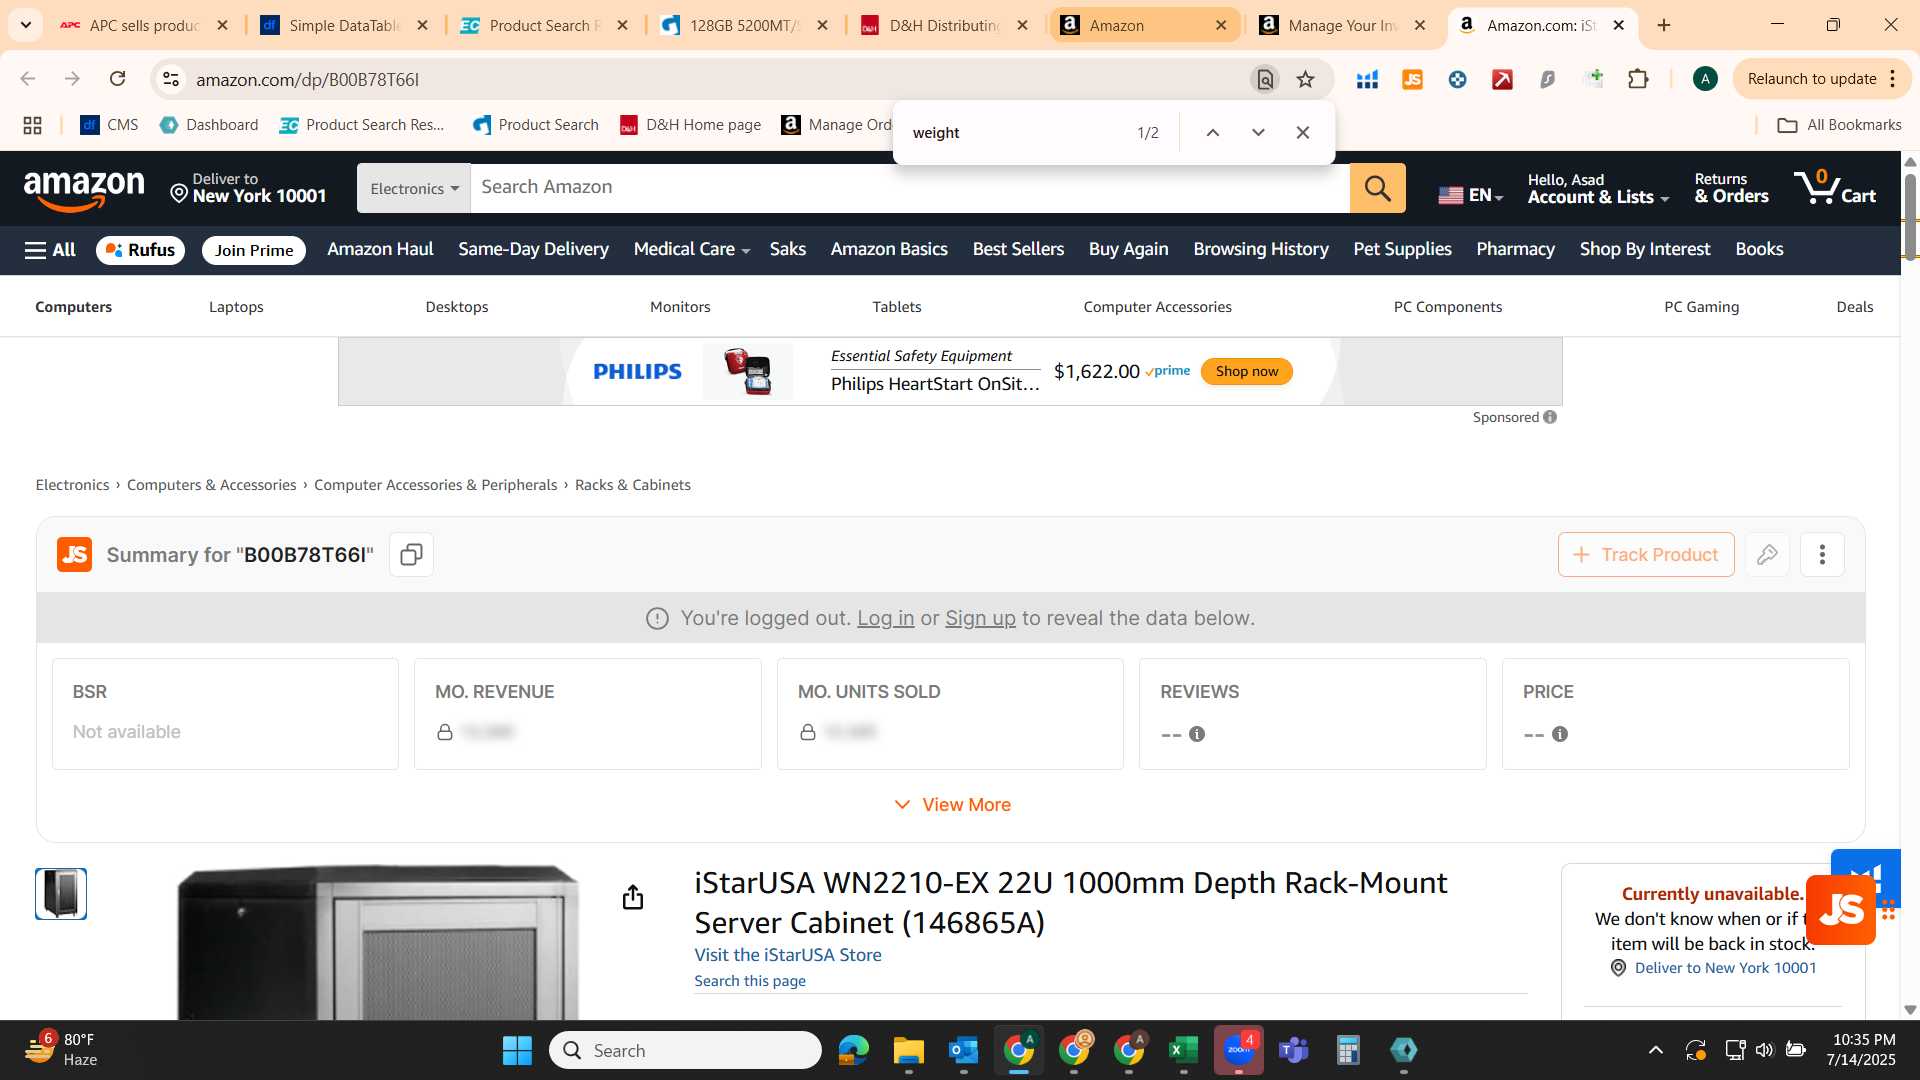The width and height of the screenshot is (1920, 1080).
Task: Open the All hamburger menu
Action: (50, 250)
